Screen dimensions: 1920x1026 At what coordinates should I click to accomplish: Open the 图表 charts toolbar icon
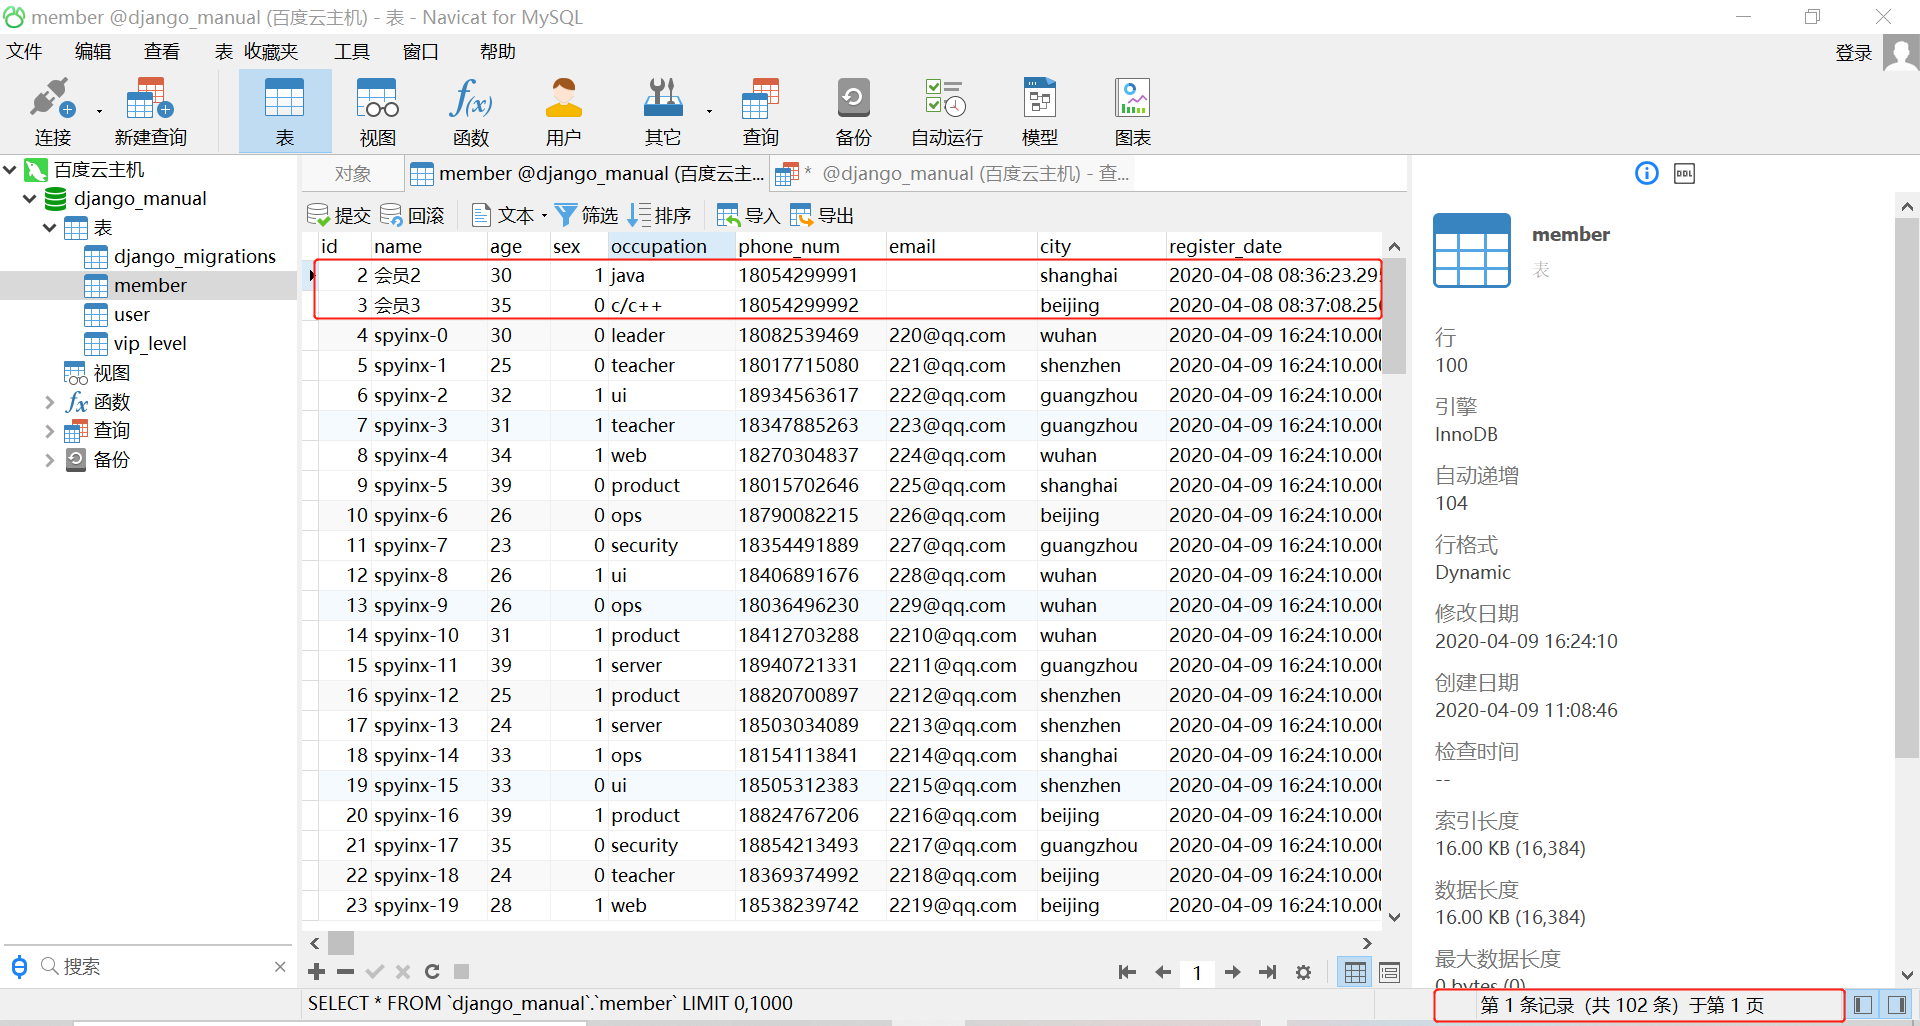point(1132,111)
